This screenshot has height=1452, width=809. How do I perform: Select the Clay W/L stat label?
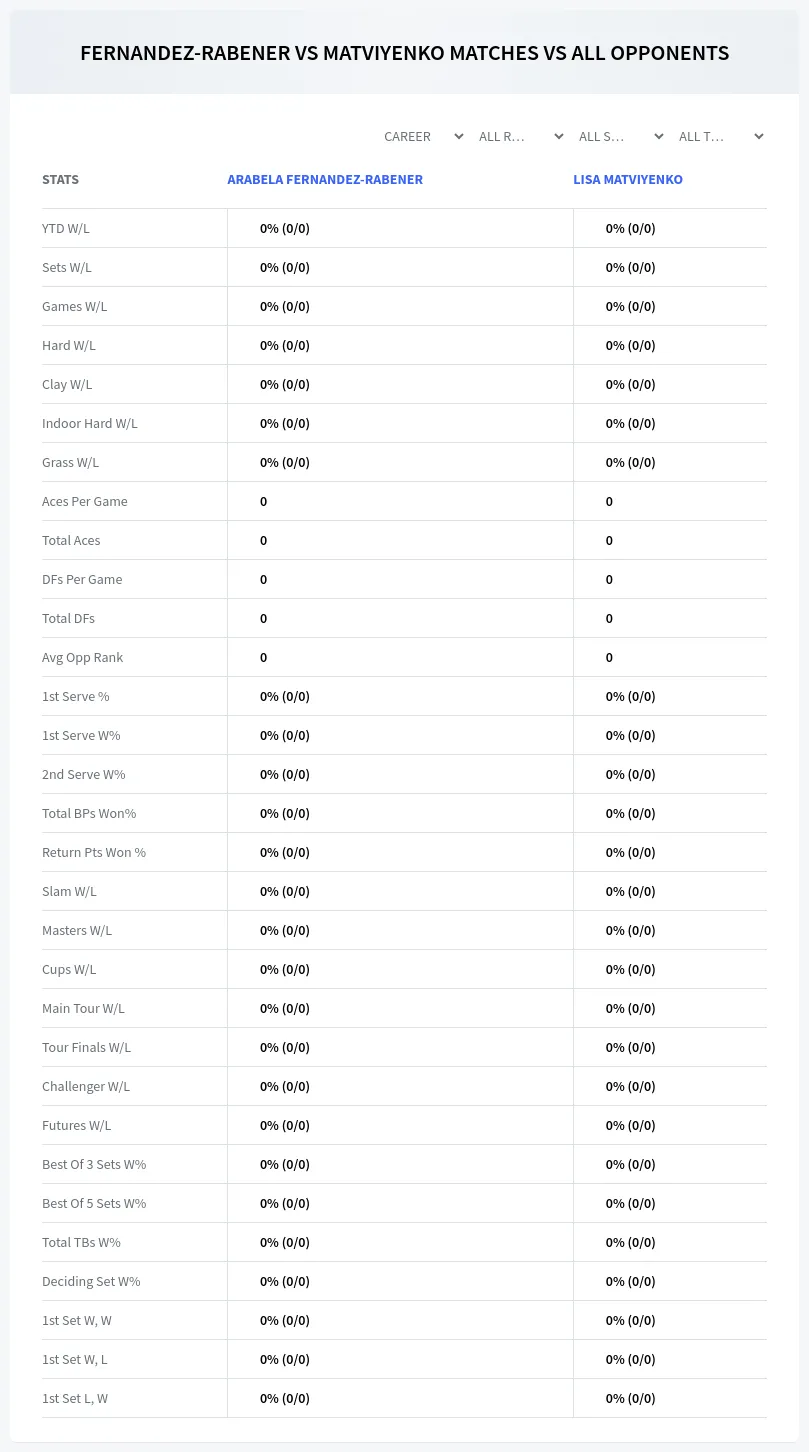[67, 384]
